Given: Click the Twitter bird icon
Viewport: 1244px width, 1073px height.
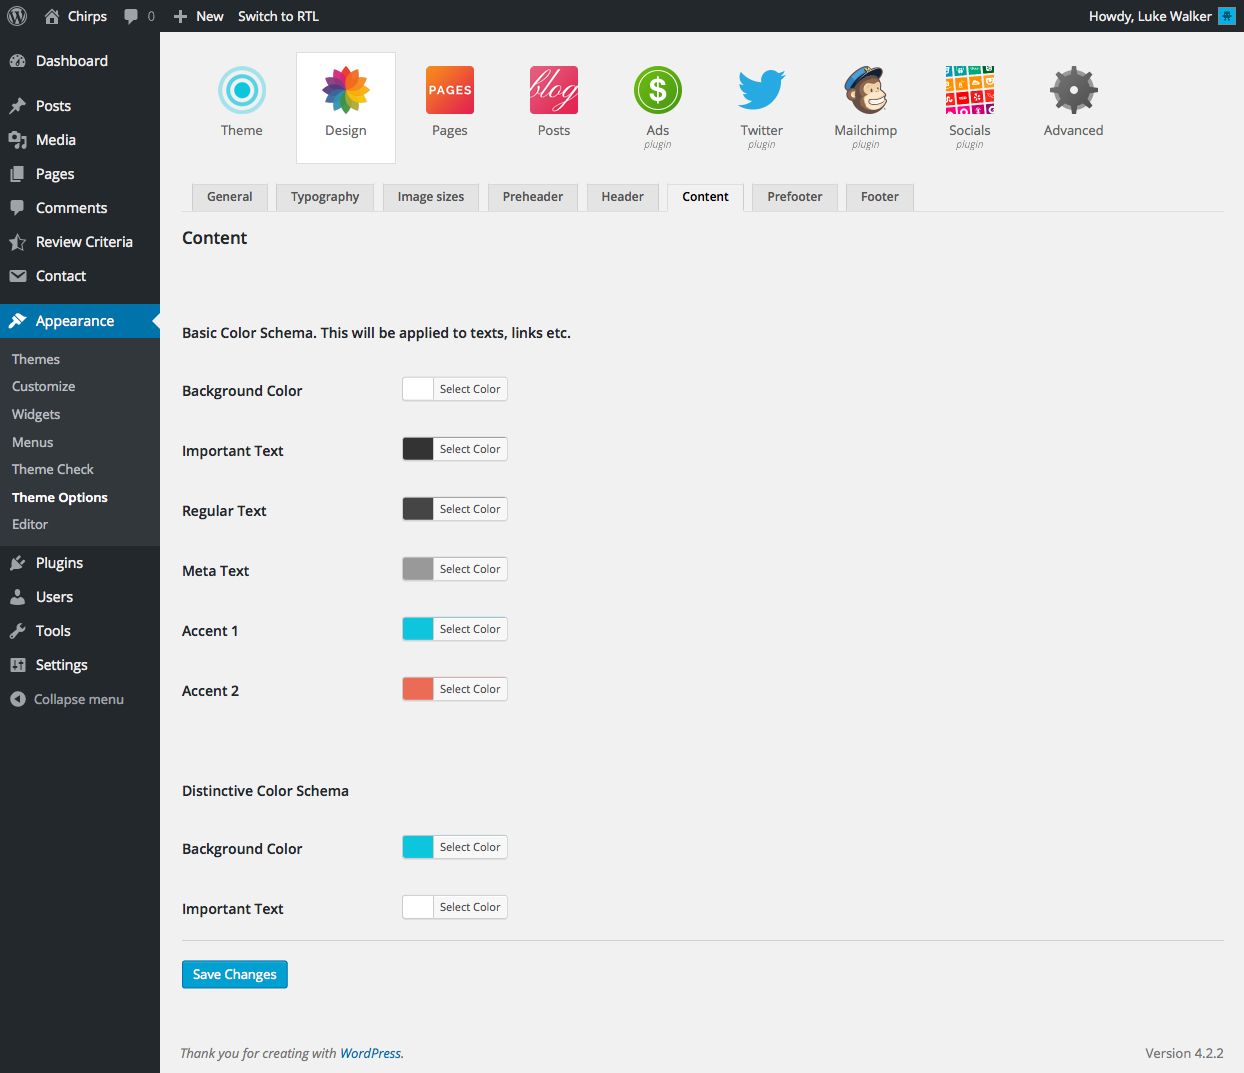Looking at the screenshot, I should (761, 91).
